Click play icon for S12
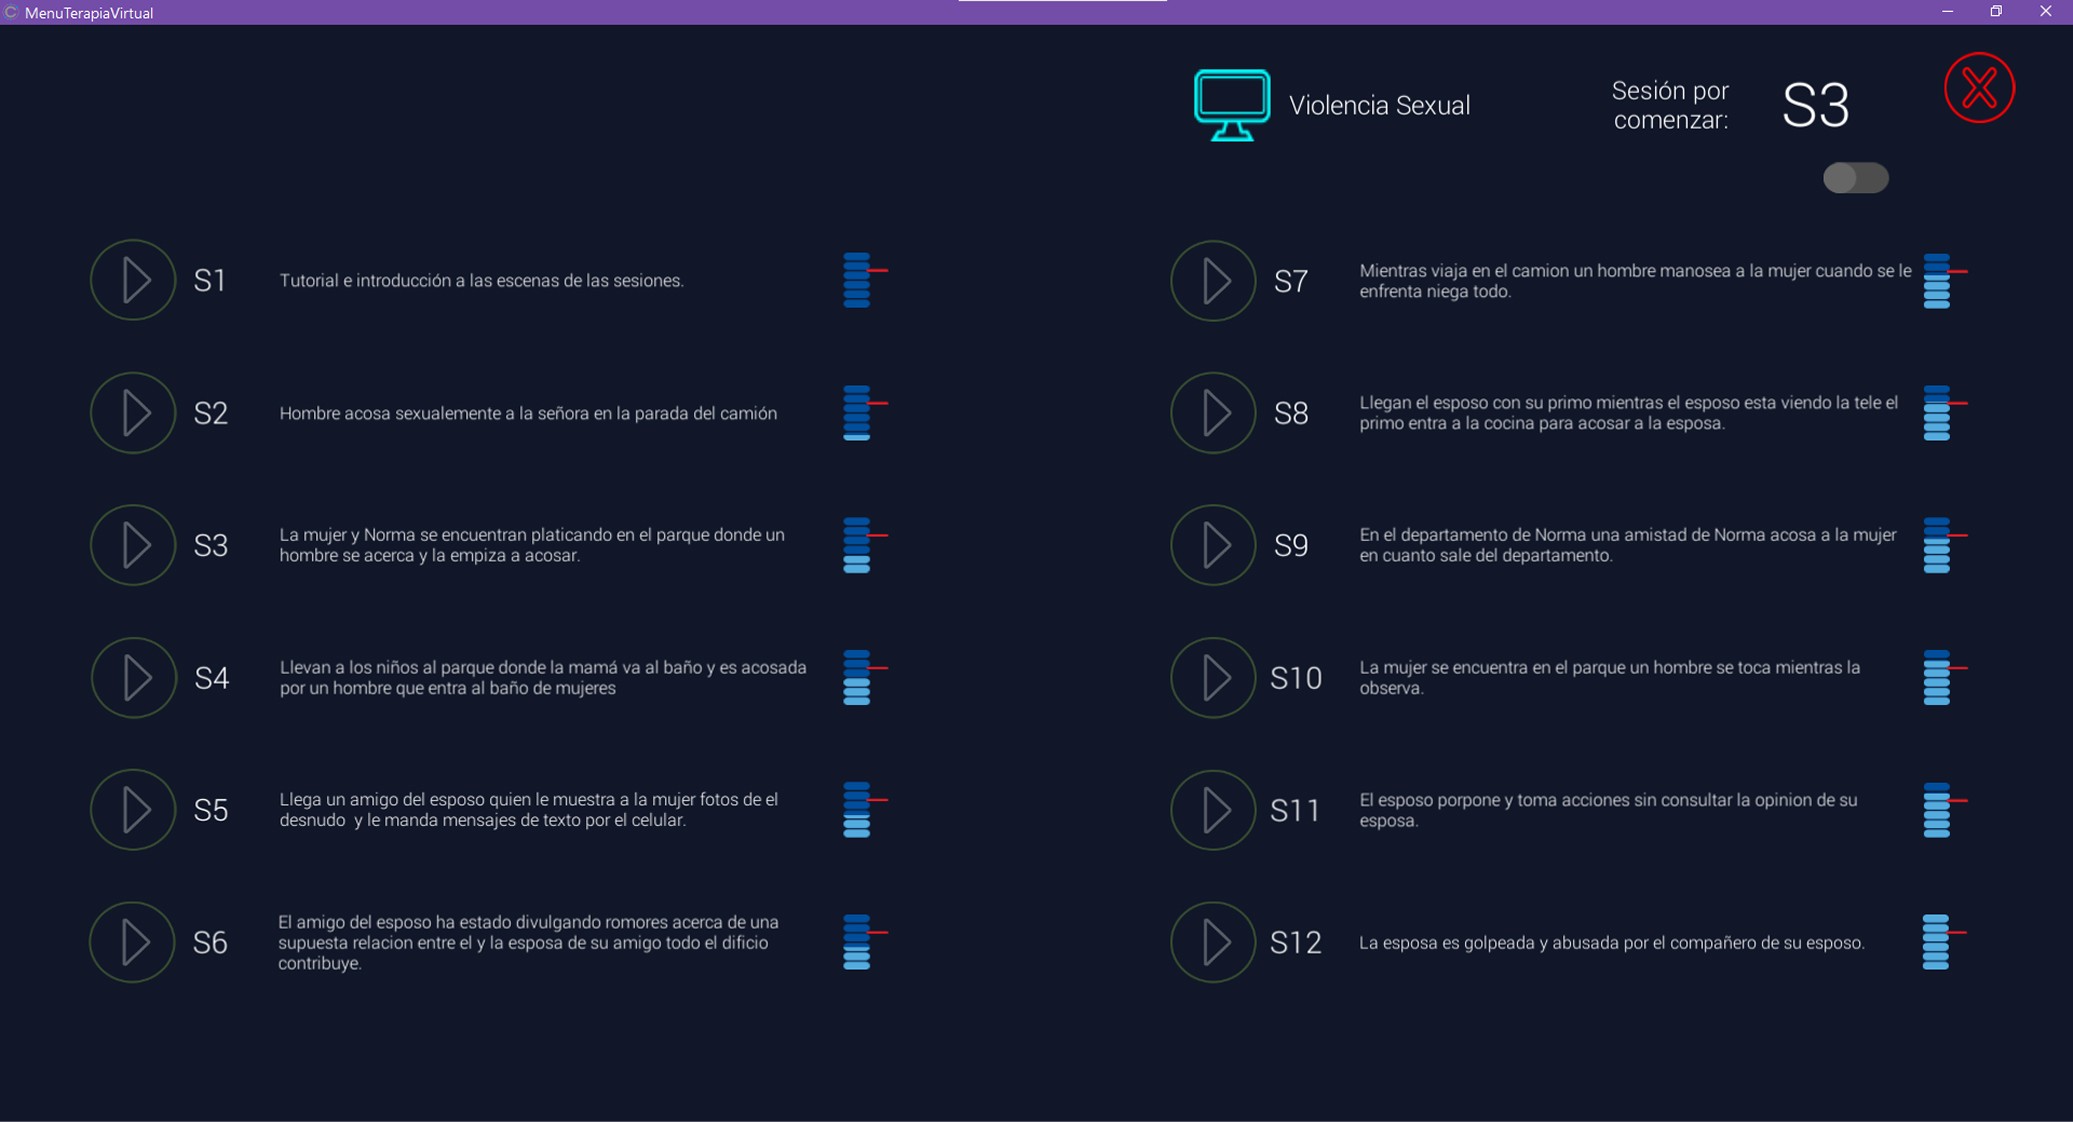Viewport: 2073px width, 1122px height. [x=1213, y=942]
